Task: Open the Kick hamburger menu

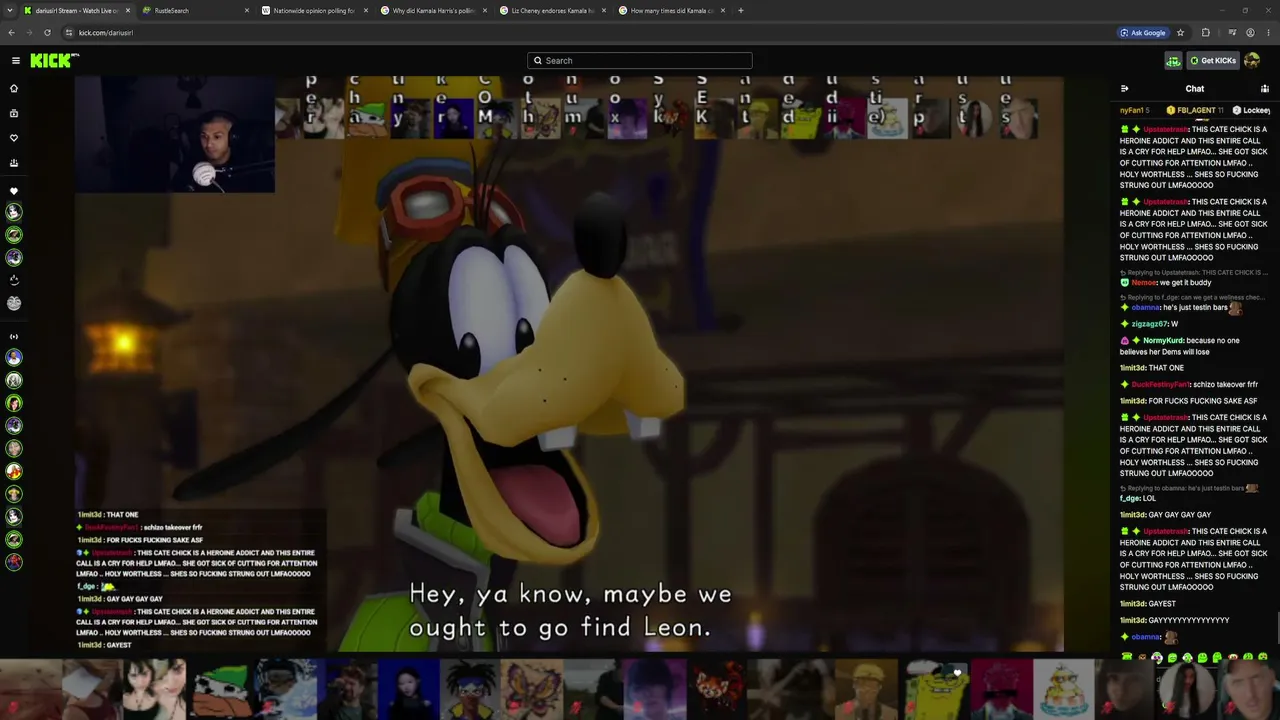Action: coord(16,60)
